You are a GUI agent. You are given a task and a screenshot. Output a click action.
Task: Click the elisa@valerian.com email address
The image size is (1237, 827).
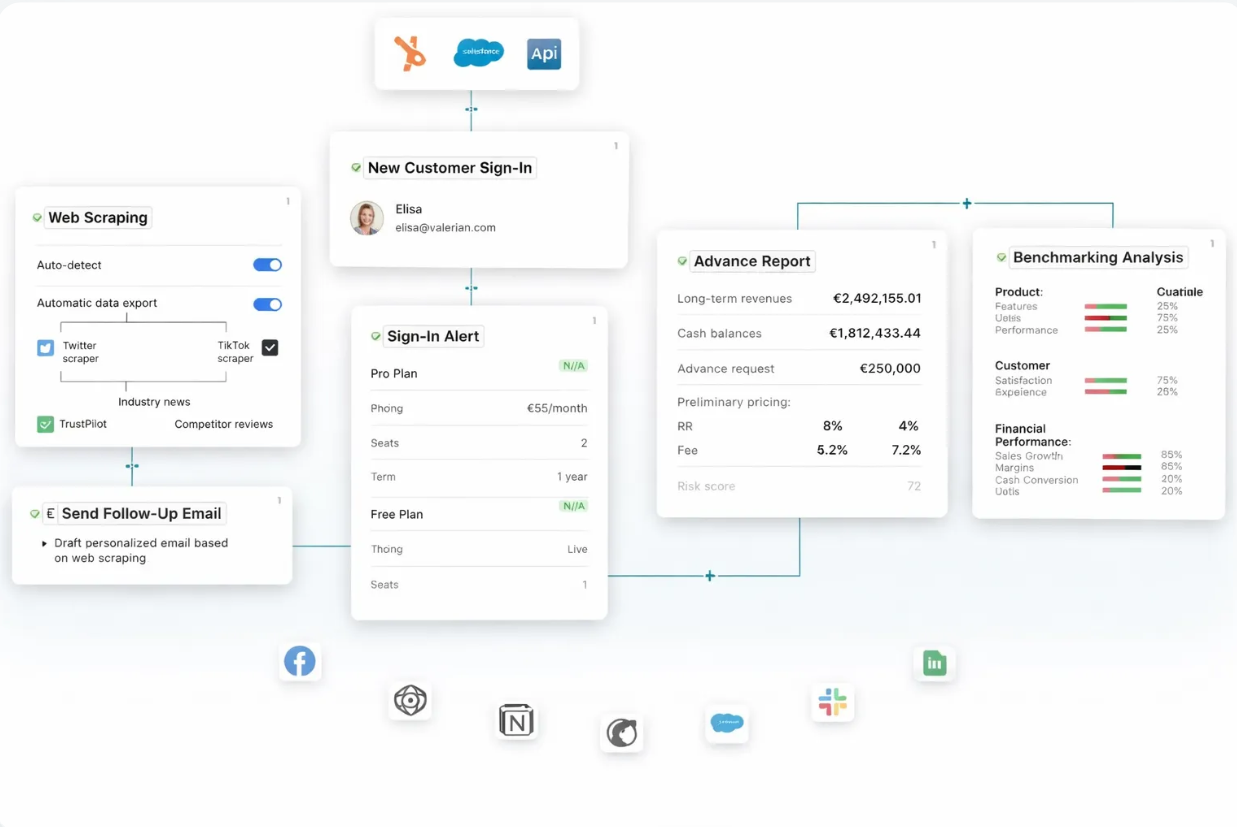[446, 227]
